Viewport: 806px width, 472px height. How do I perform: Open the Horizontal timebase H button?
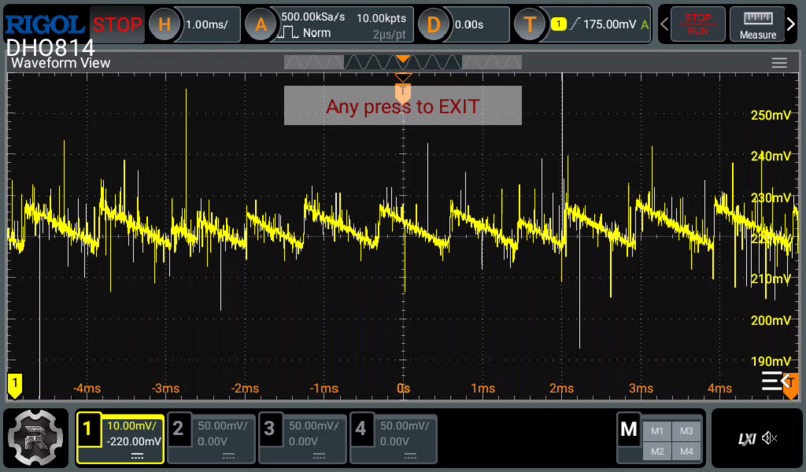(x=164, y=24)
